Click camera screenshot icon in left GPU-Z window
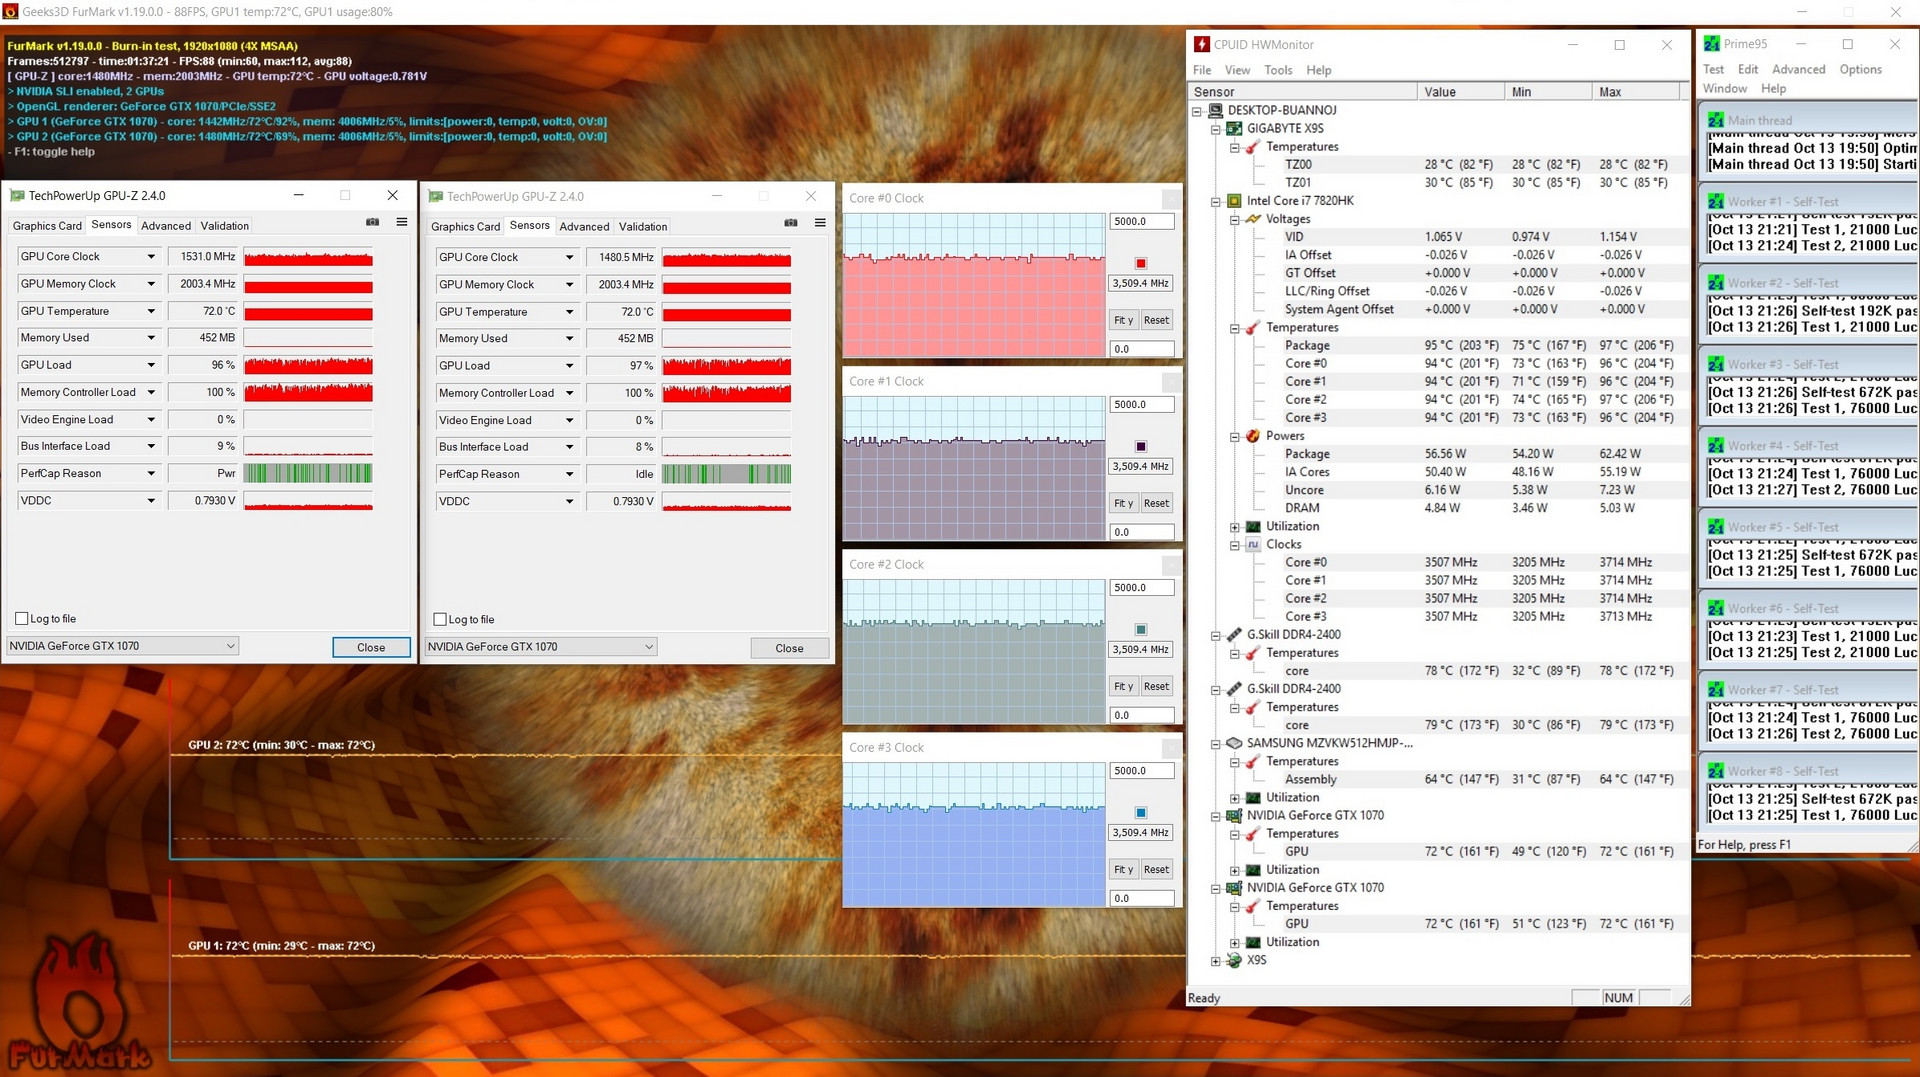The width and height of the screenshot is (1920, 1077). point(372,222)
